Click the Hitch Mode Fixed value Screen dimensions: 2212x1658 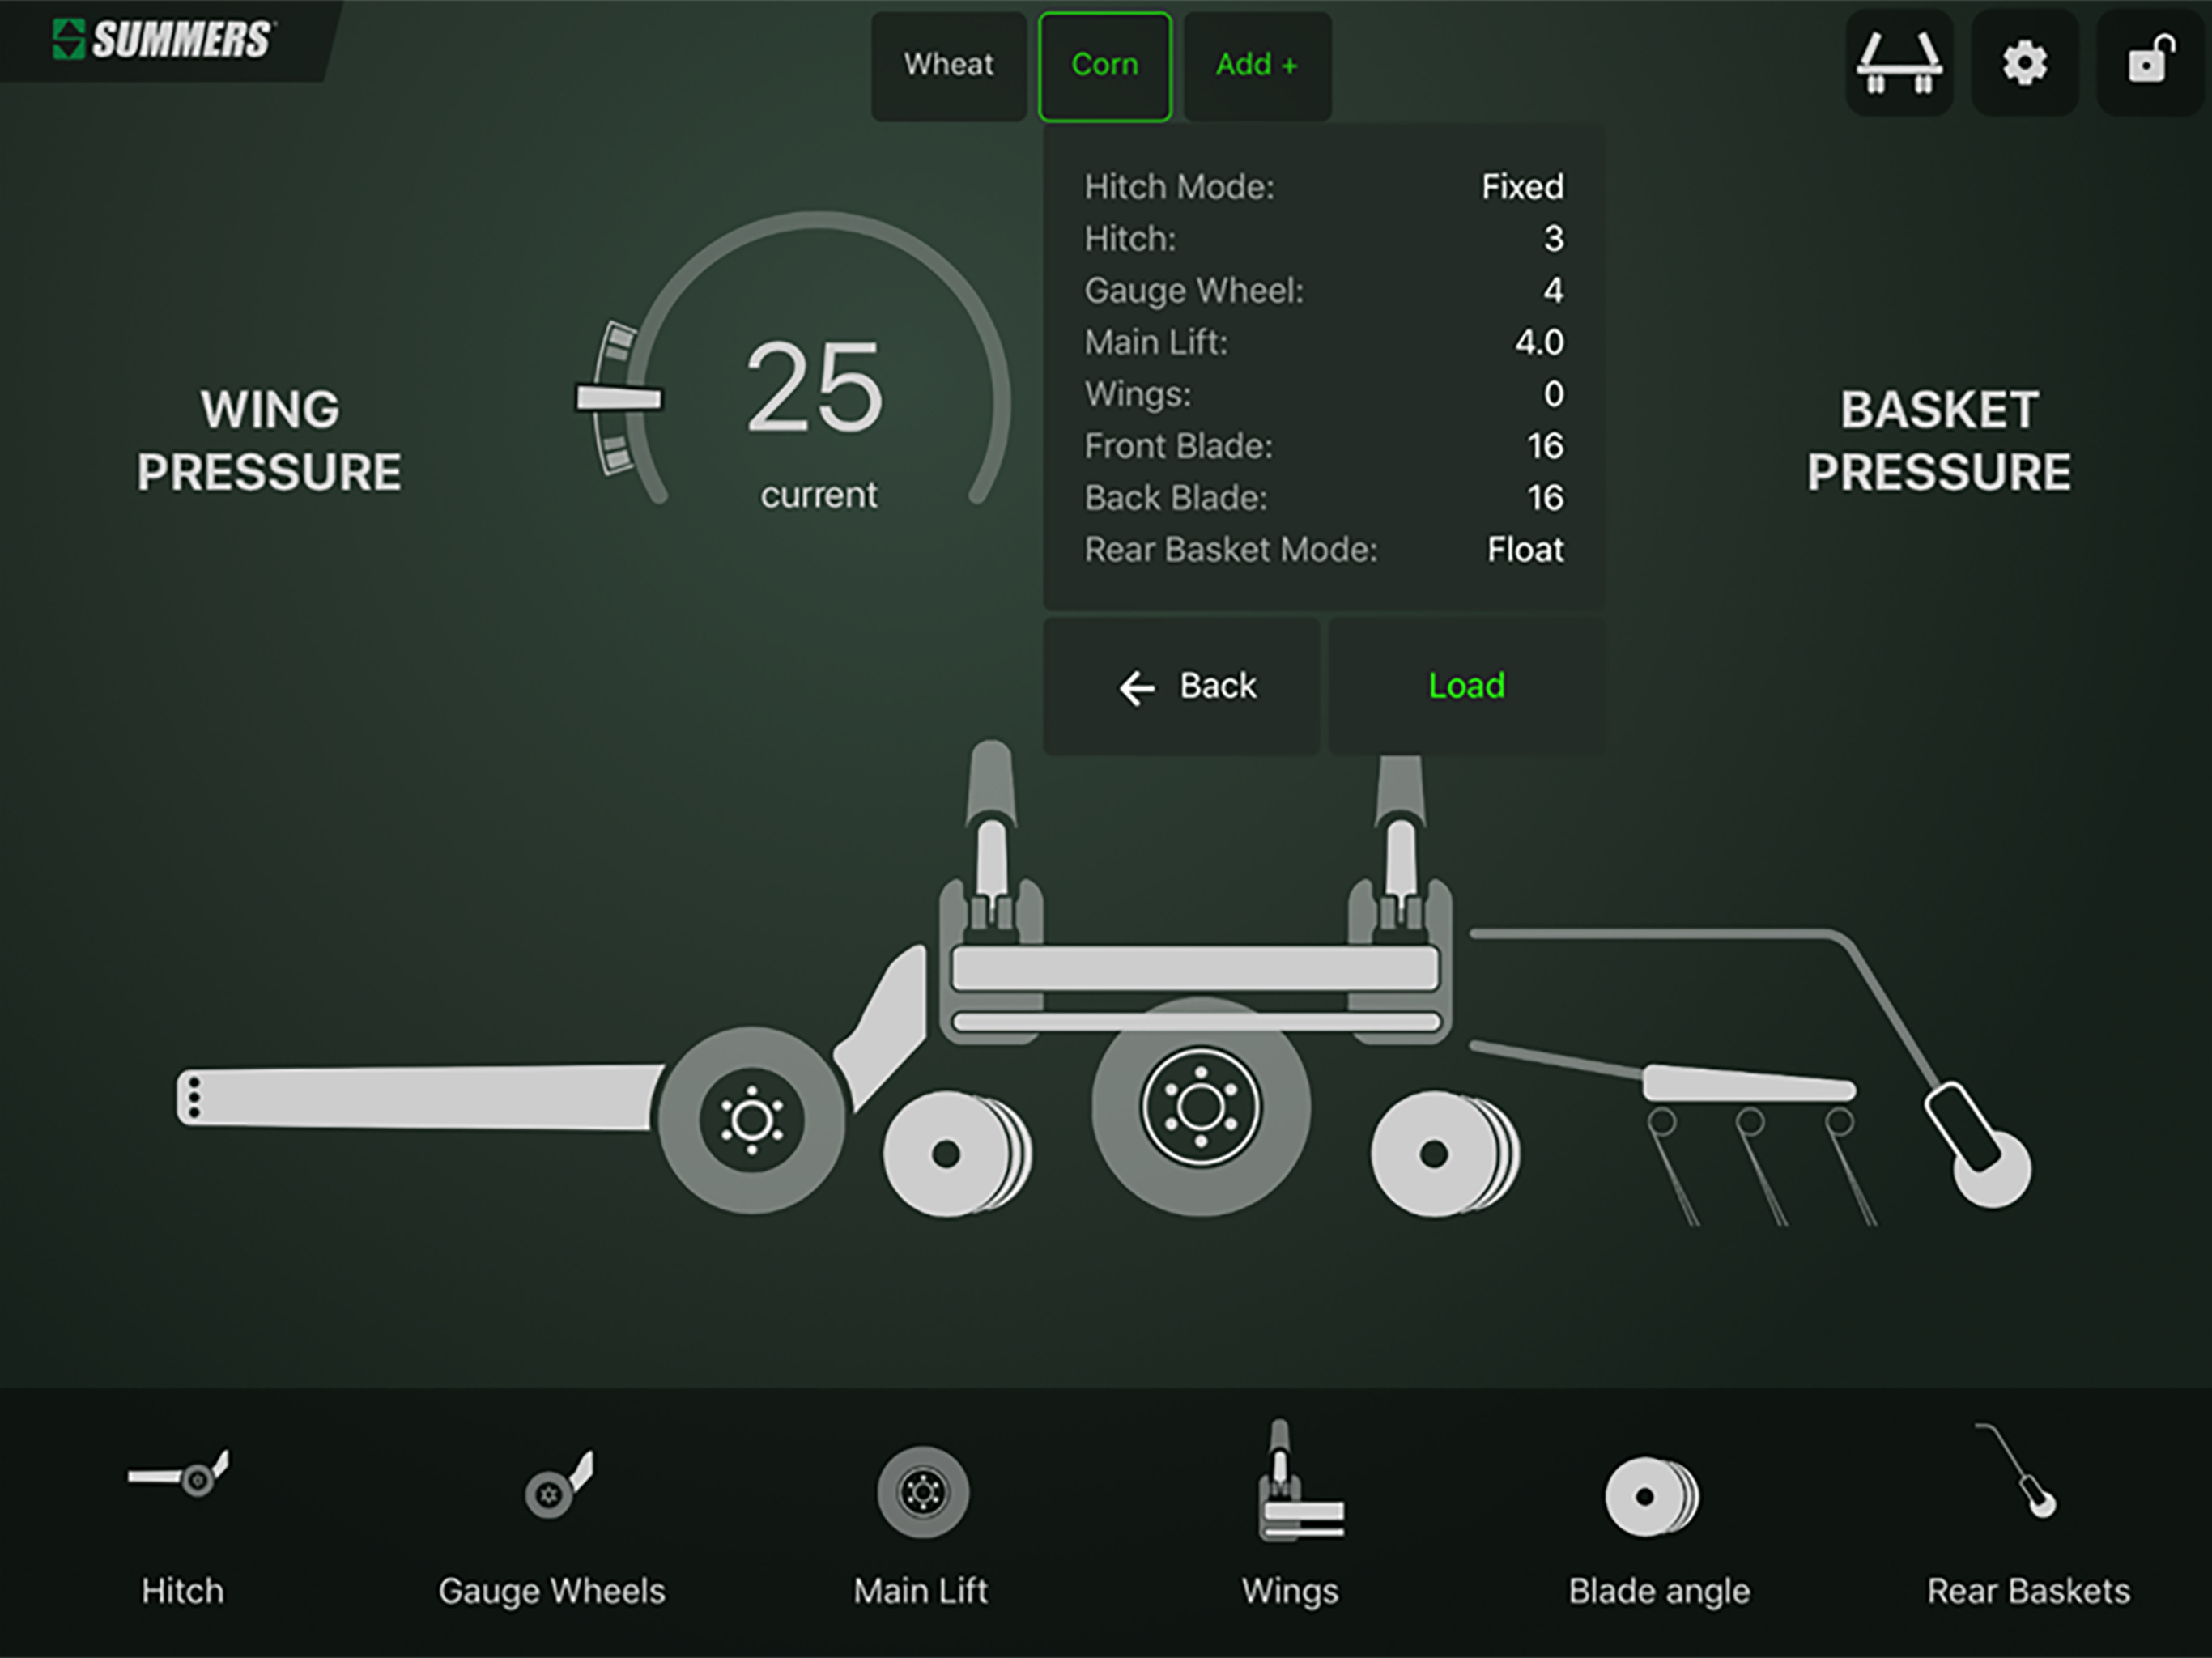tap(1522, 187)
